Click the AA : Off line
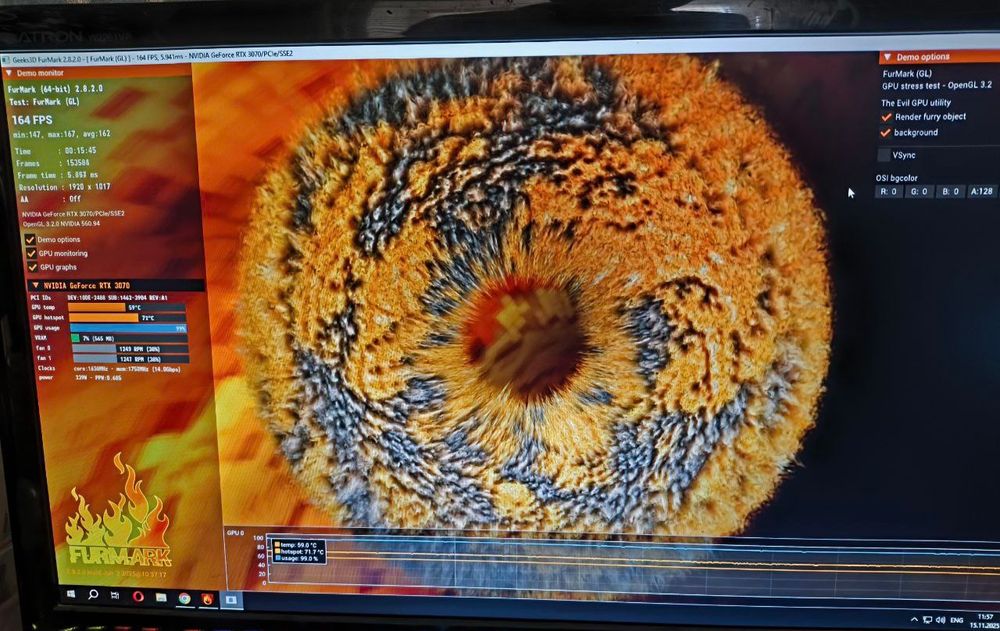Screen dimensions: 1000x631 (50, 199)
